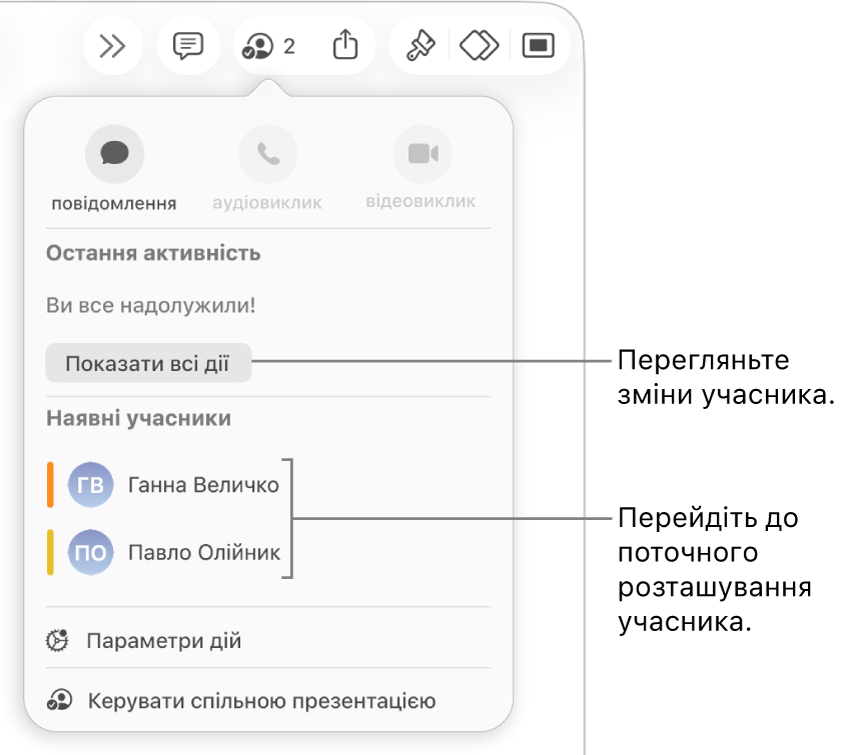The width and height of the screenshot is (843, 755).
Task: Open Керувати спільною презентацією
Action: pyautogui.click(x=268, y=701)
